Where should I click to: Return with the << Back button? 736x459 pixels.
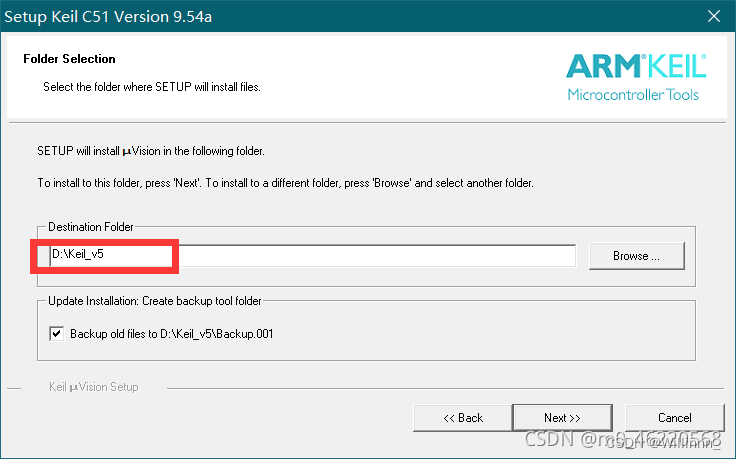tap(463, 418)
